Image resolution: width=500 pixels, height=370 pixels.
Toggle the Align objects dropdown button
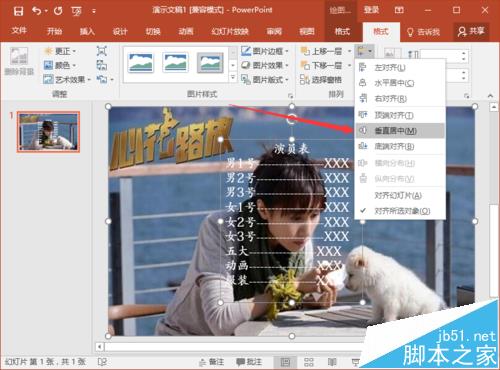pos(364,51)
